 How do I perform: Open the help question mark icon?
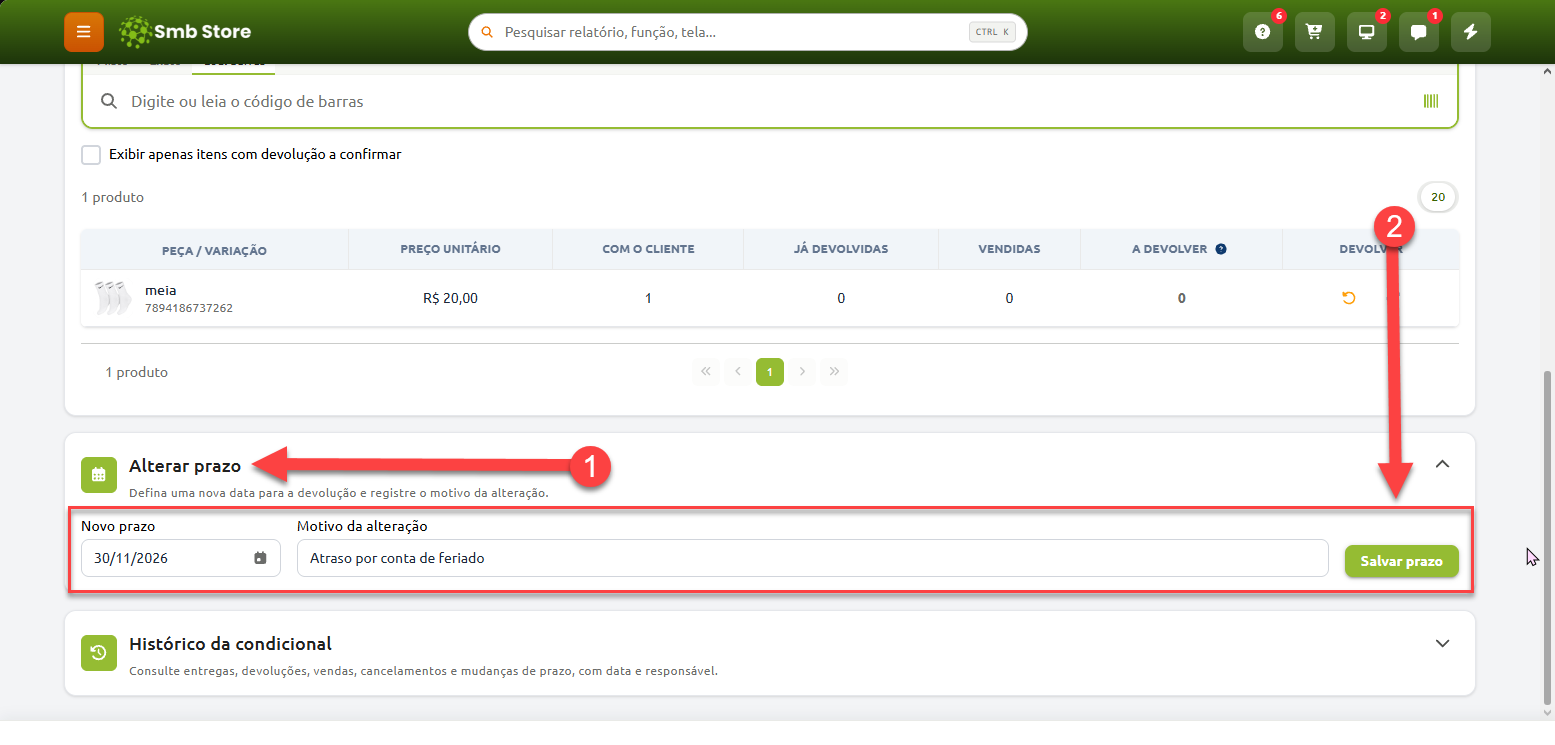(x=1263, y=32)
